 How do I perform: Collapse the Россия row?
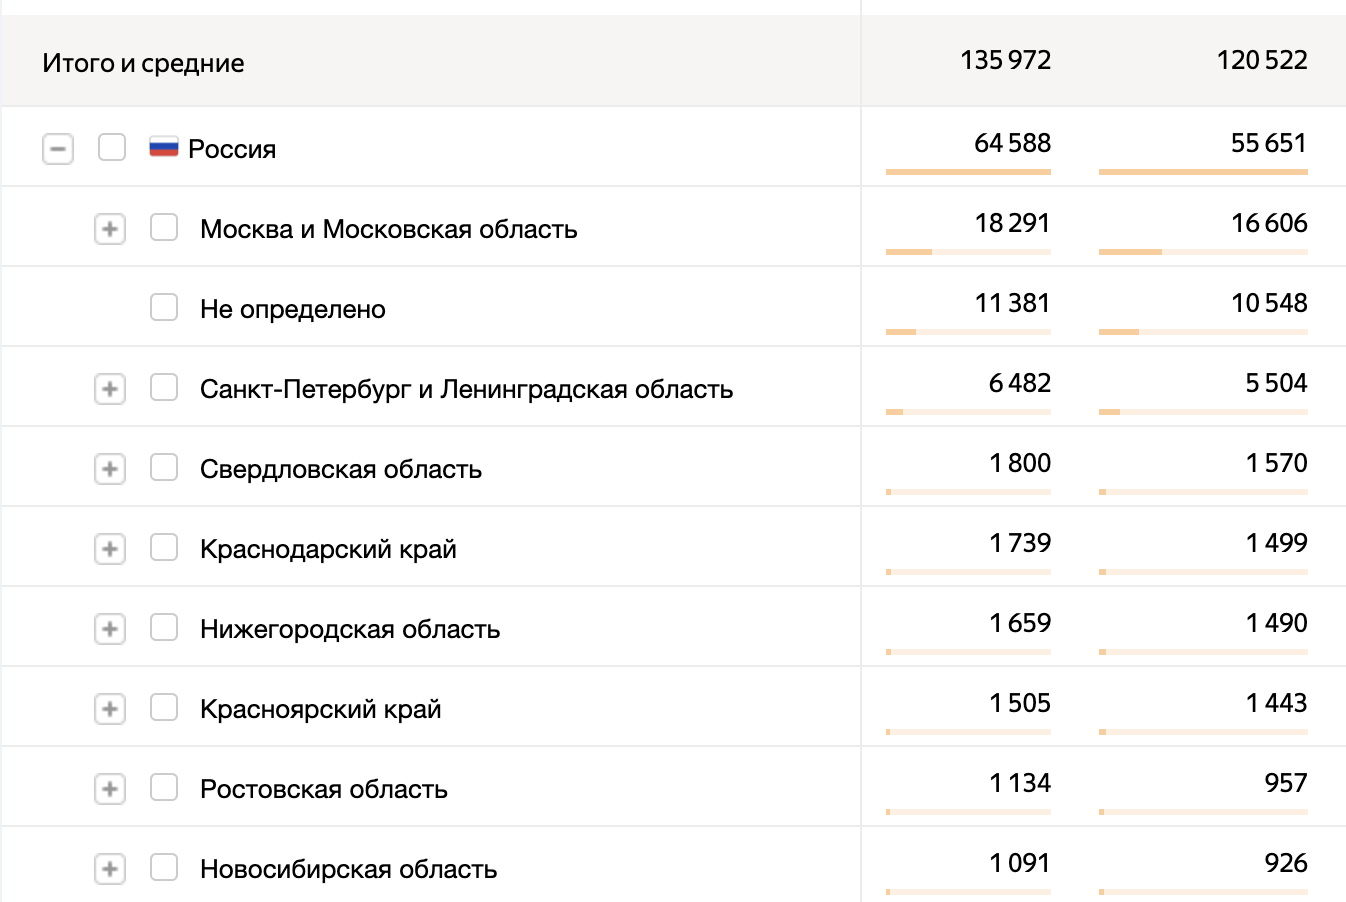click(58, 149)
